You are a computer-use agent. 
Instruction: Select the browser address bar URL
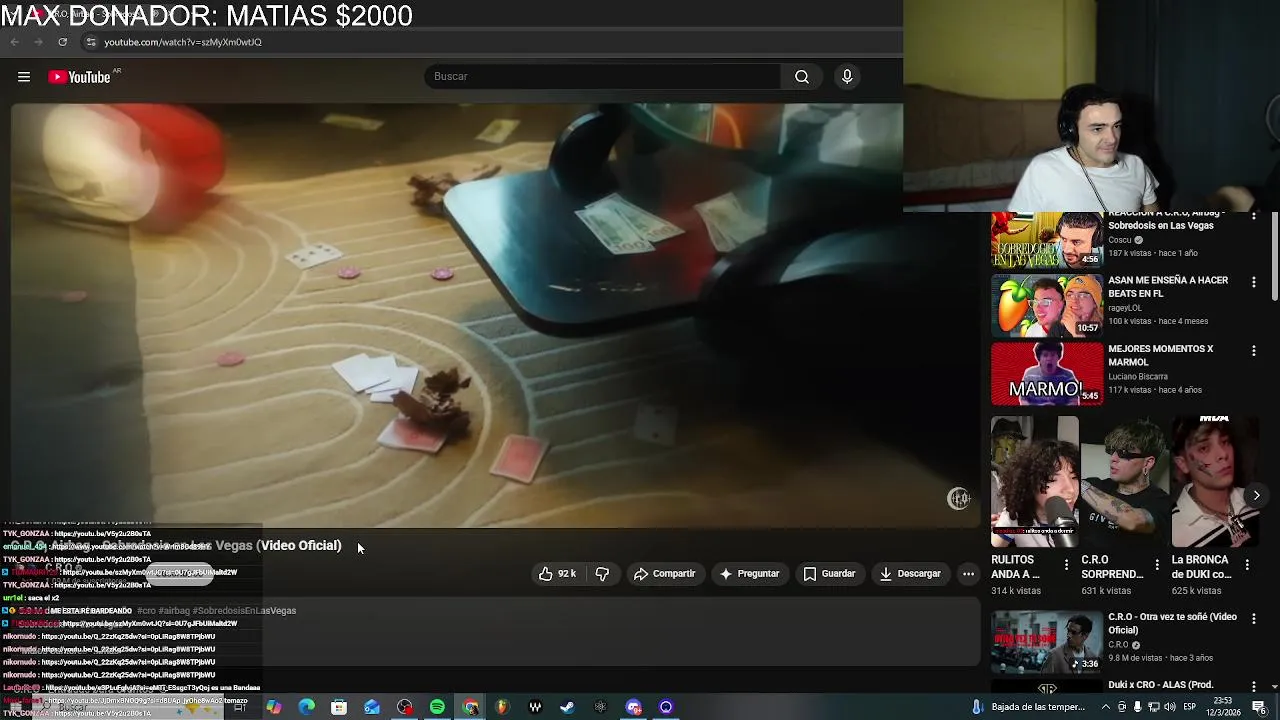(183, 42)
